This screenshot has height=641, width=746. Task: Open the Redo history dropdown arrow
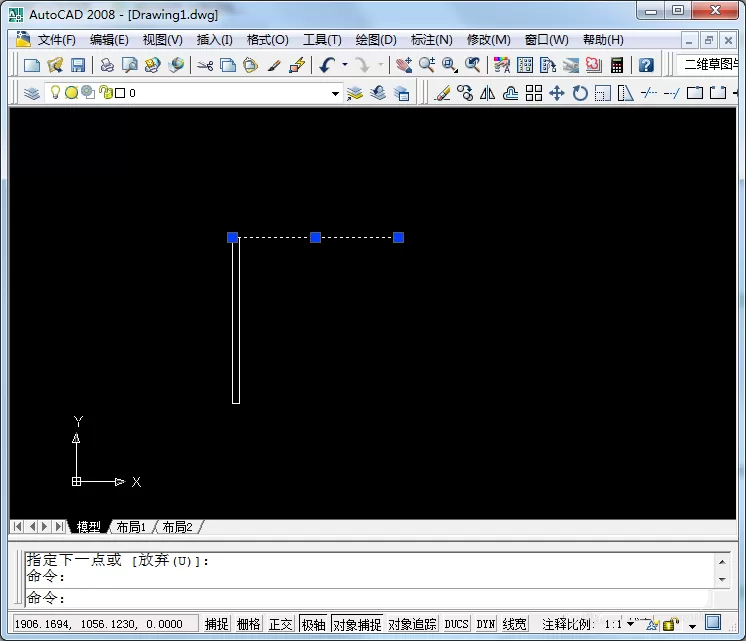pyautogui.click(x=381, y=65)
